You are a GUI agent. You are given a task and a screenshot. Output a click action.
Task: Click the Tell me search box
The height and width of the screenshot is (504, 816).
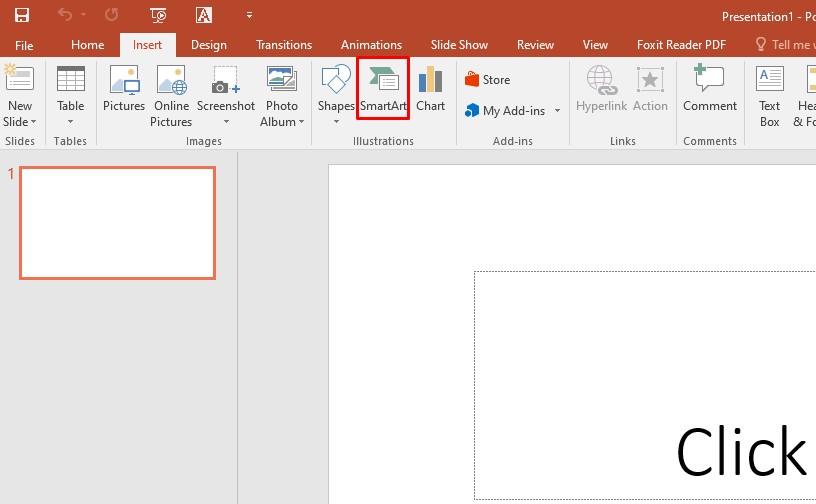click(785, 45)
